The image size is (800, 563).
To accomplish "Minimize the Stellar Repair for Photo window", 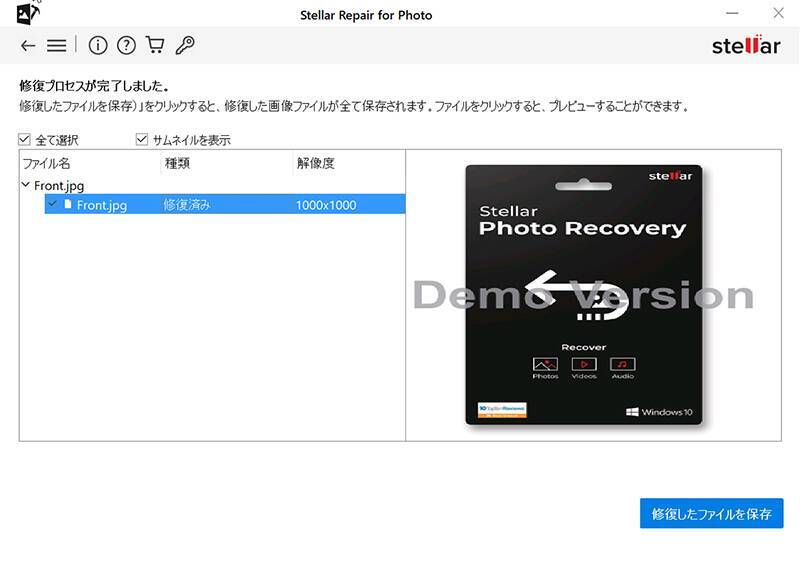I will pos(732,13).
